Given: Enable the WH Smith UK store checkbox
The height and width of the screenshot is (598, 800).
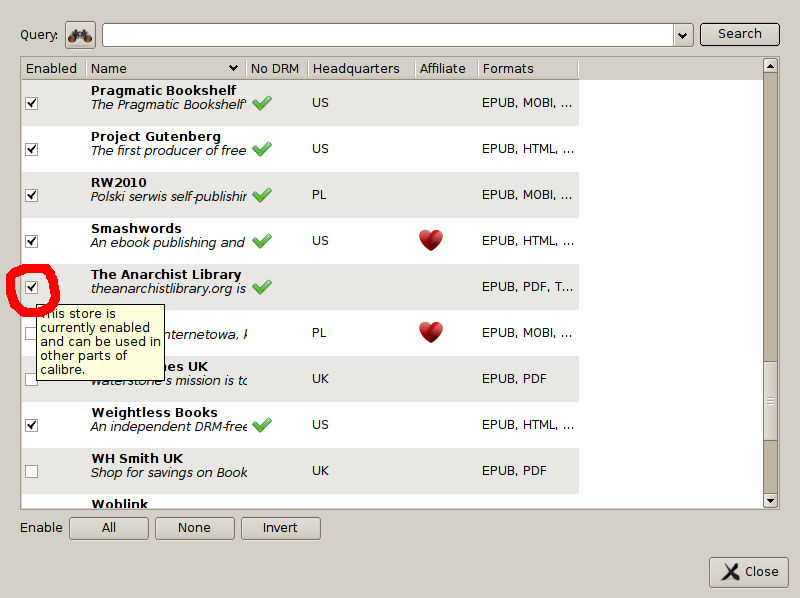Looking at the screenshot, I should point(32,471).
